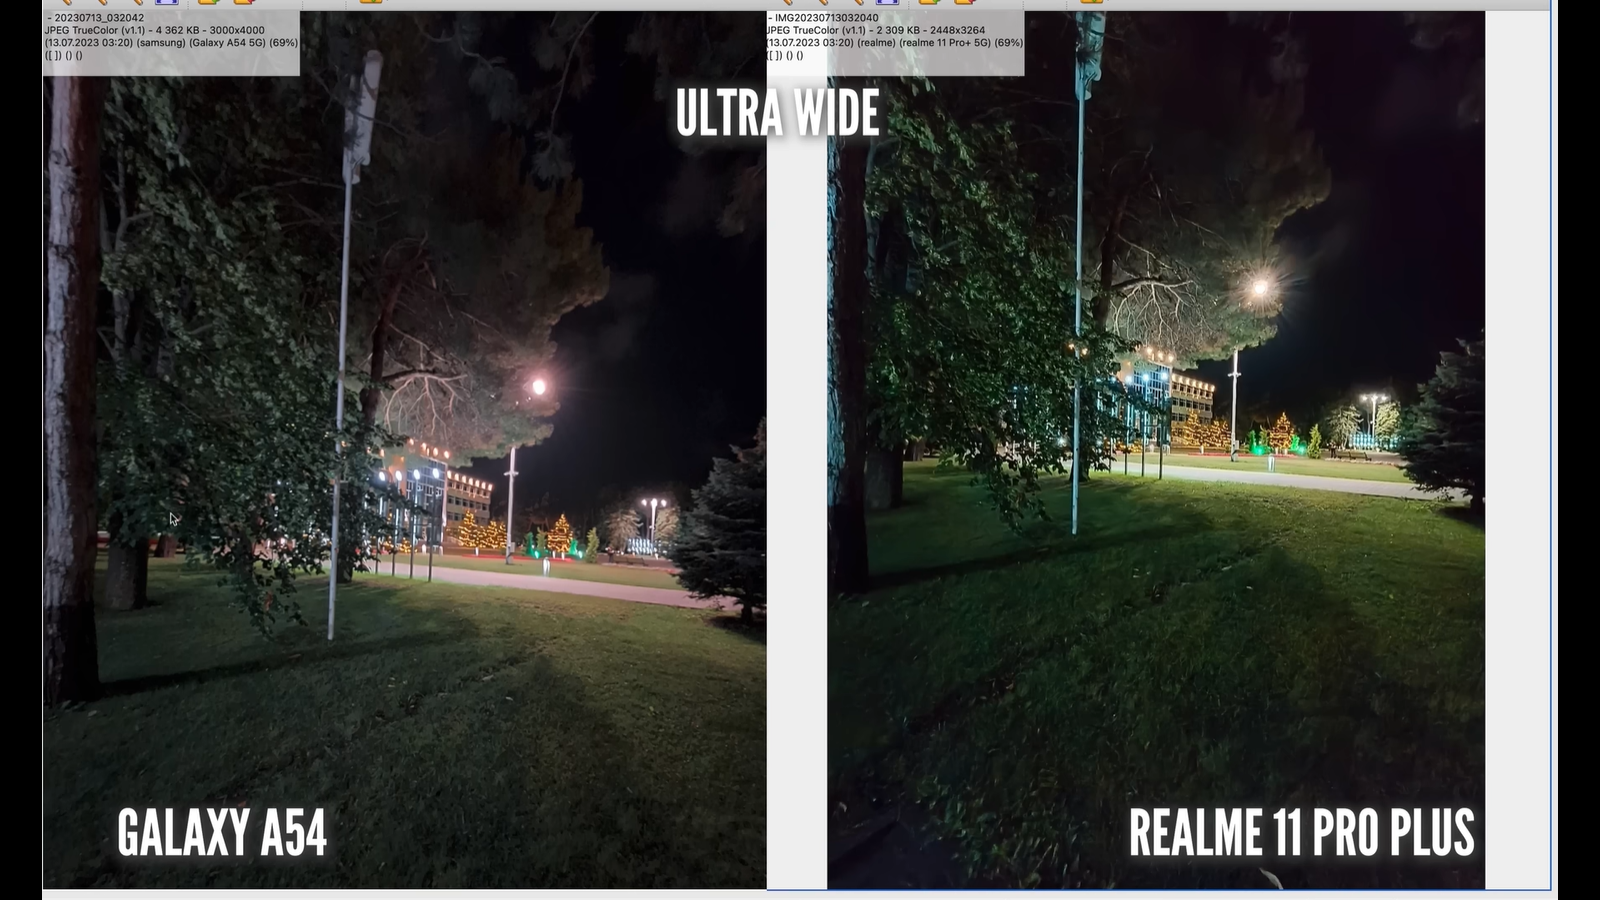The height and width of the screenshot is (900, 1600).
Task: Click the left info line mentioning Galaxy A54 5G
Action: pyautogui.click(x=171, y=43)
